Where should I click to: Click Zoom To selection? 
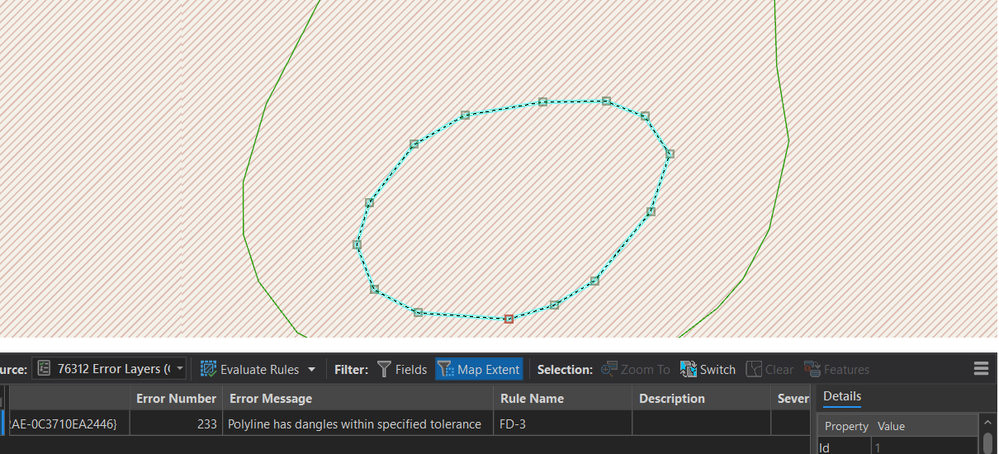pyautogui.click(x=635, y=369)
